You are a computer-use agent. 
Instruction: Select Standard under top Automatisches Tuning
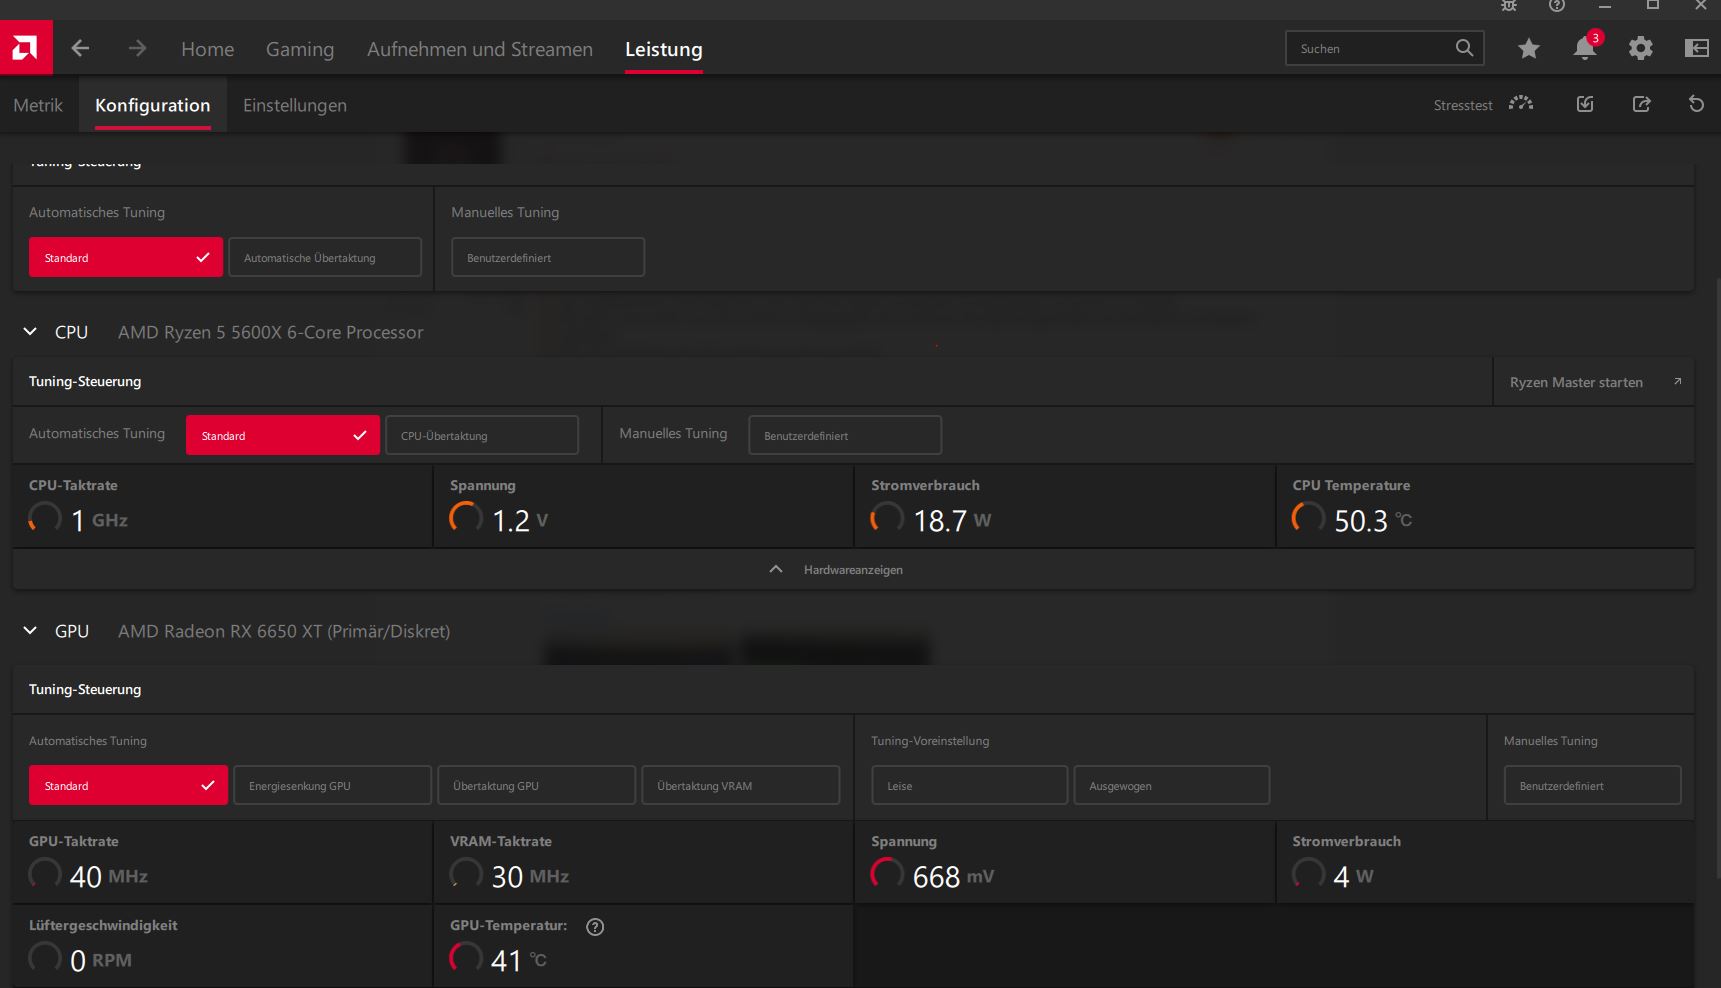126,257
